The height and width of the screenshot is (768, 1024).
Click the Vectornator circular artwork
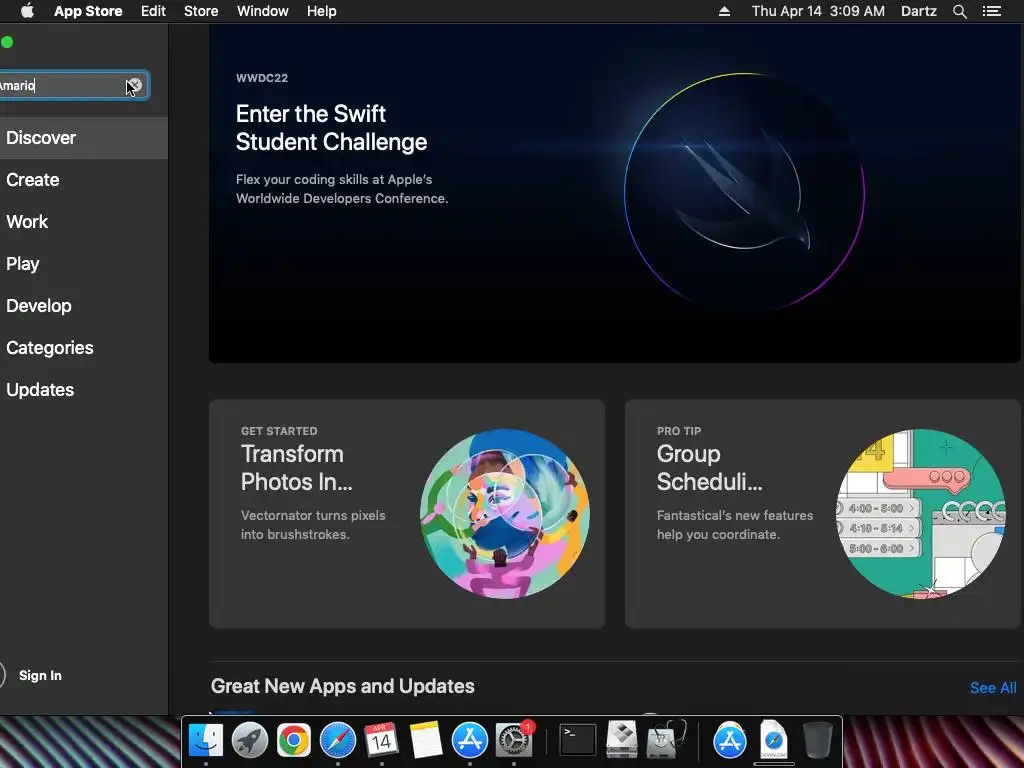pos(505,514)
